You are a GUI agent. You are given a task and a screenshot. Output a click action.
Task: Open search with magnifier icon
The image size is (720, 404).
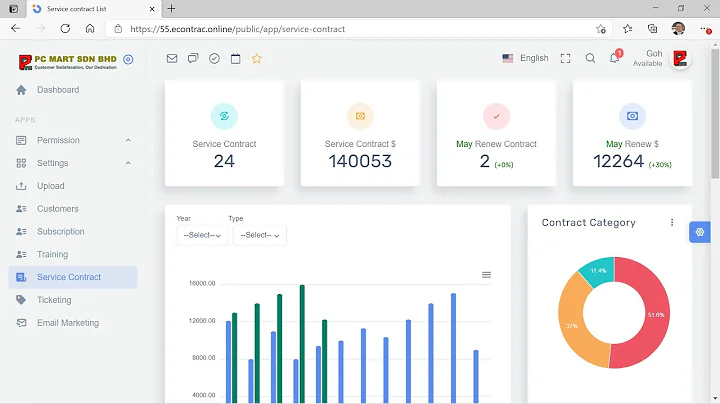click(590, 58)
